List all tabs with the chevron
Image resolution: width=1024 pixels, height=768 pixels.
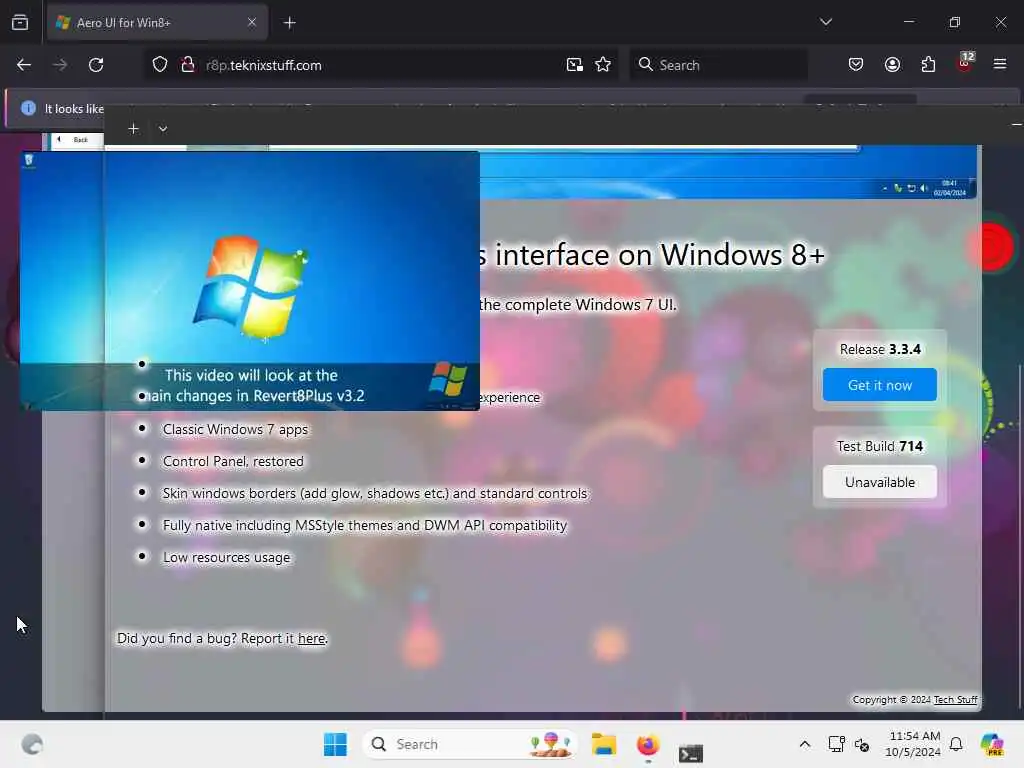click(x=826, y=22)
